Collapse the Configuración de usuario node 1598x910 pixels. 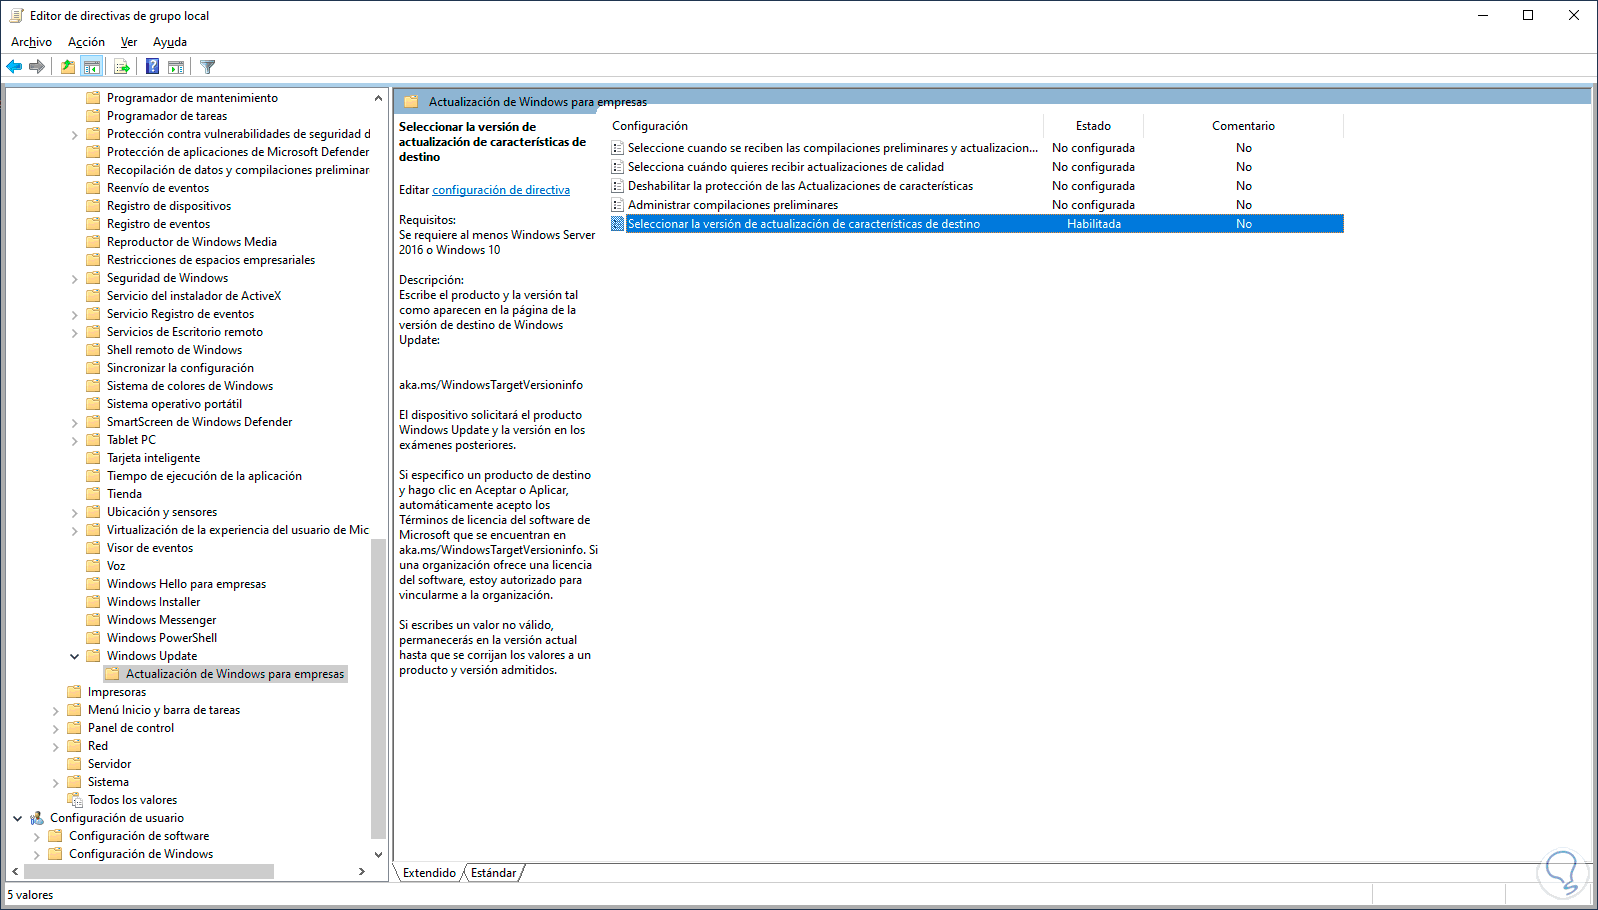(x=17, y=818)
